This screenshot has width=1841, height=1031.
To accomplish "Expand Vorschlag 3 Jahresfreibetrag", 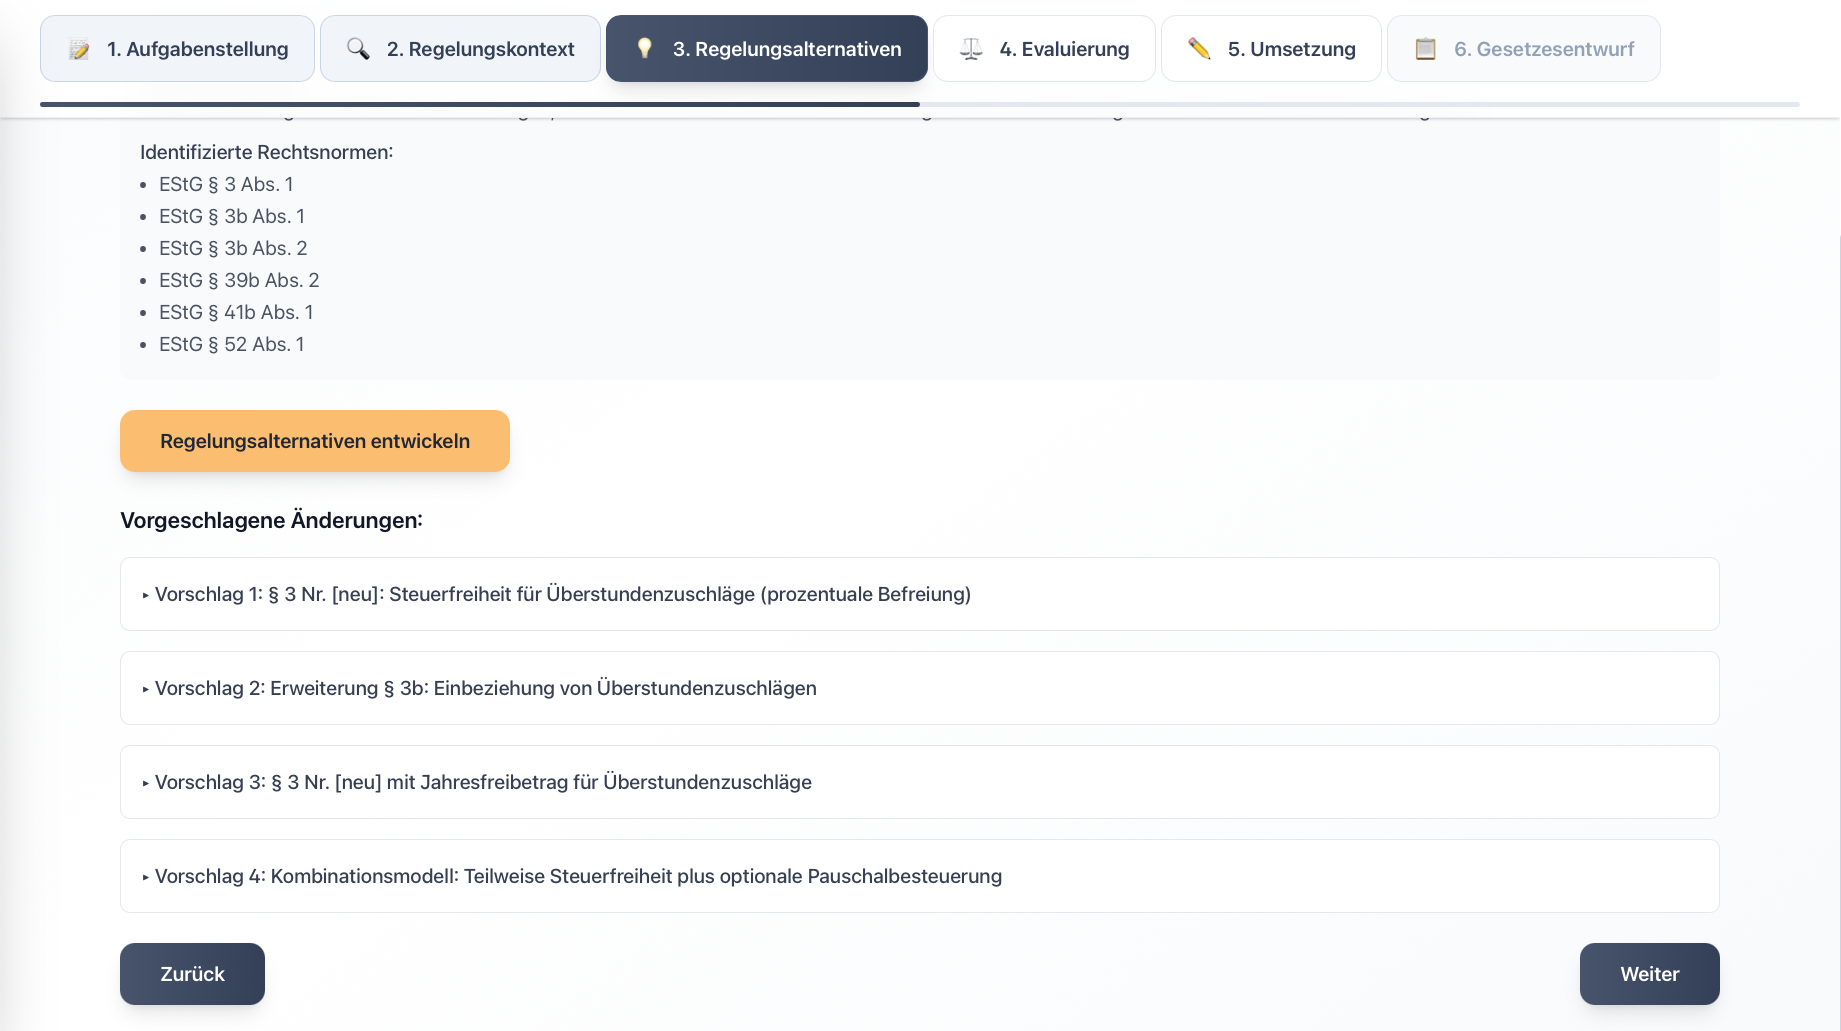I will point(920,782).
